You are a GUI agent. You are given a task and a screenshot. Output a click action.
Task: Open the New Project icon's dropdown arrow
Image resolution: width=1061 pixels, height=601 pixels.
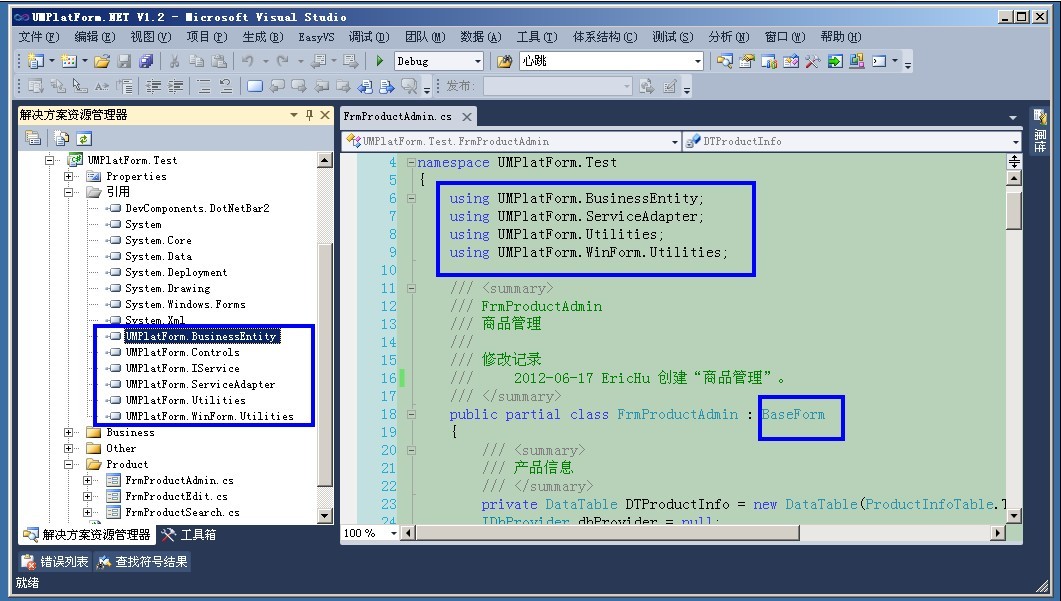pos(51,62)
